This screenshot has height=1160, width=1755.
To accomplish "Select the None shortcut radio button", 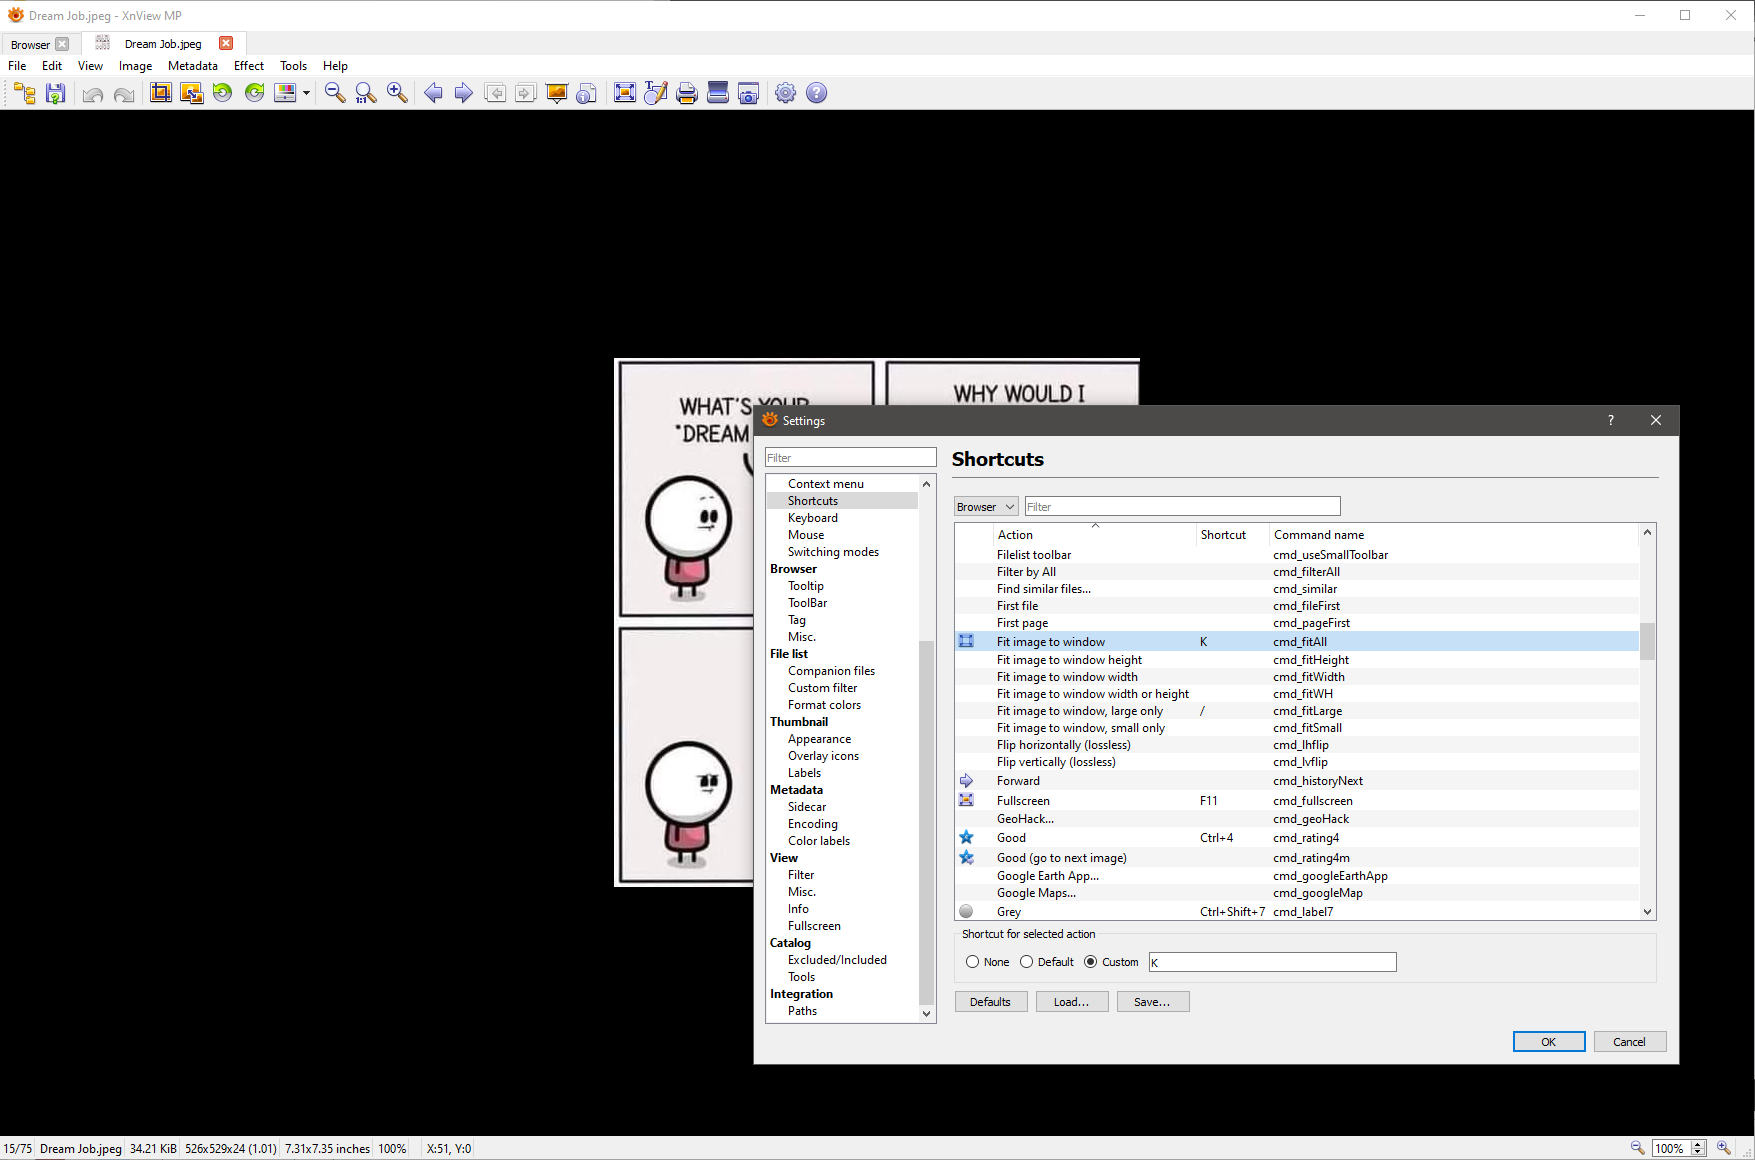I will tap(972, 962).
